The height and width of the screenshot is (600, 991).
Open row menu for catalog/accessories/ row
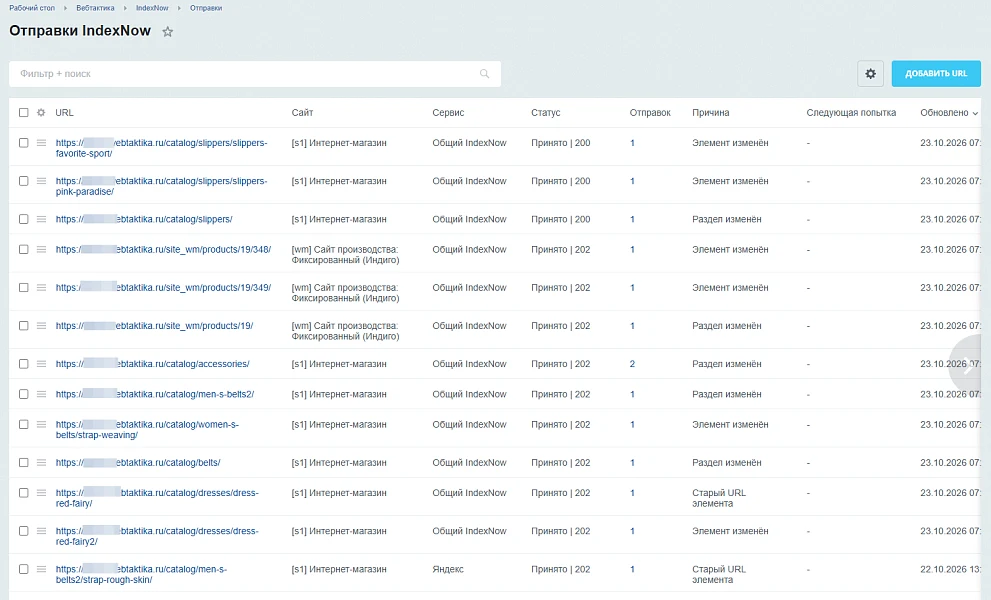pyautogui.click(x=41, y=364)
